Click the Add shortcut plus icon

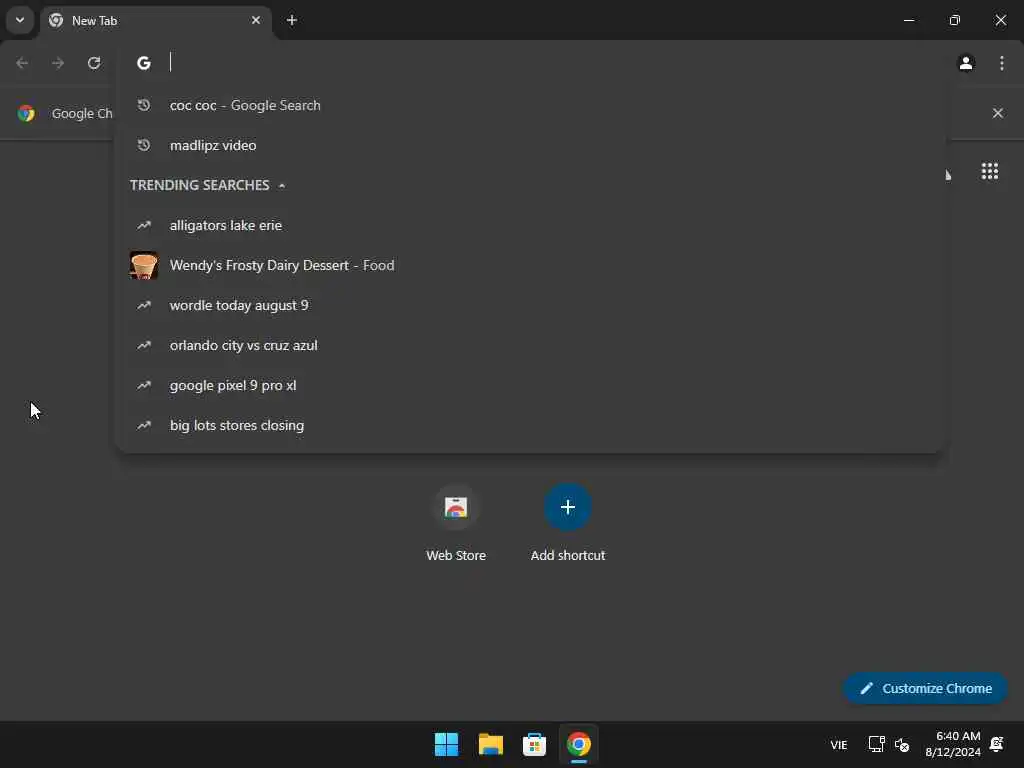(568, 507)
